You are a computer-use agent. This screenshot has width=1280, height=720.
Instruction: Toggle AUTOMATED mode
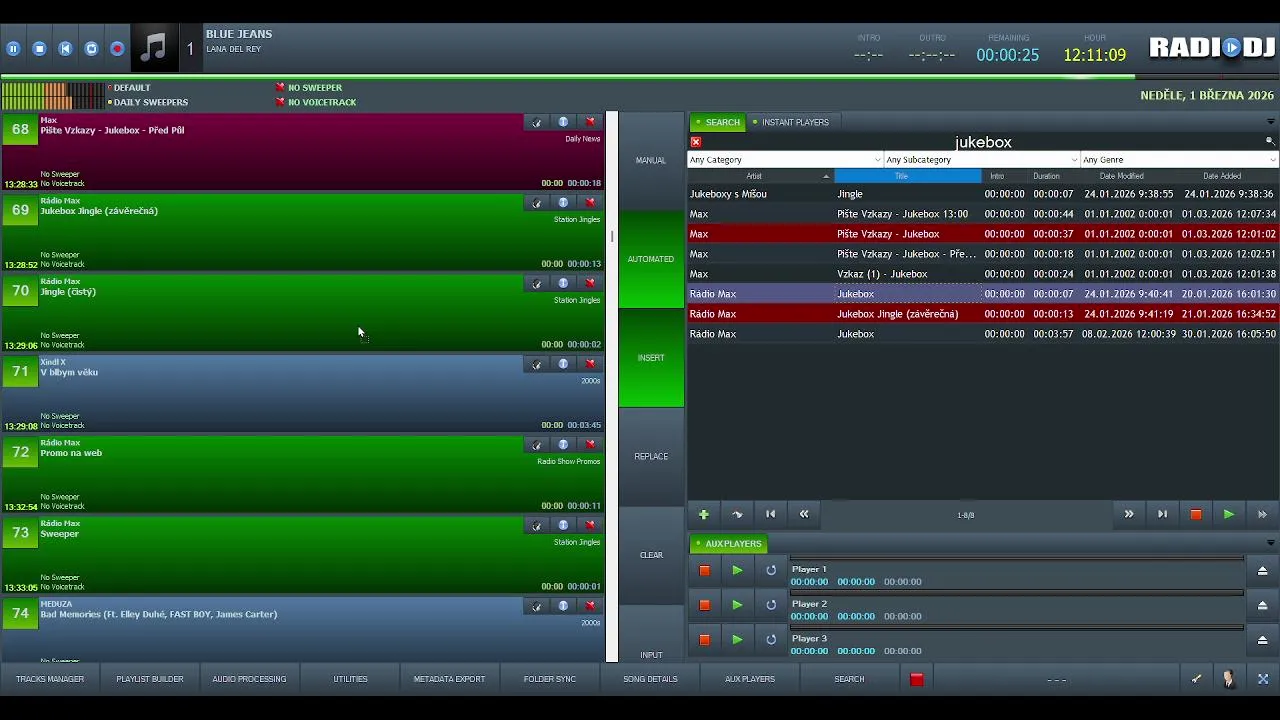pos(651,259)
